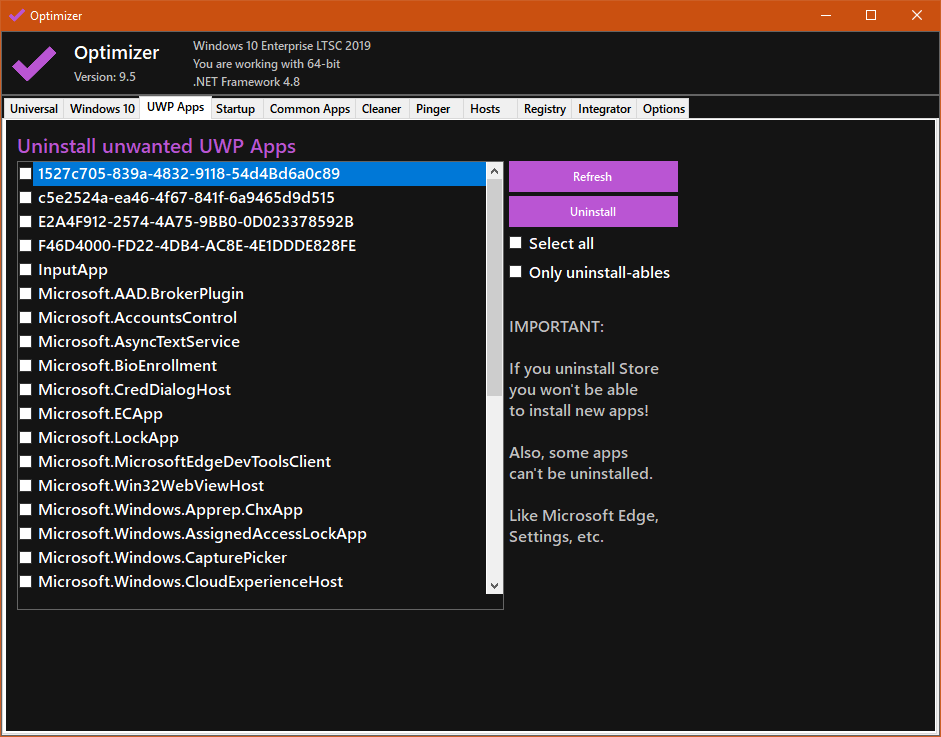The image size is (941, 737).
Task: Switch to the Universal tab
Action: tap(34, 109)
